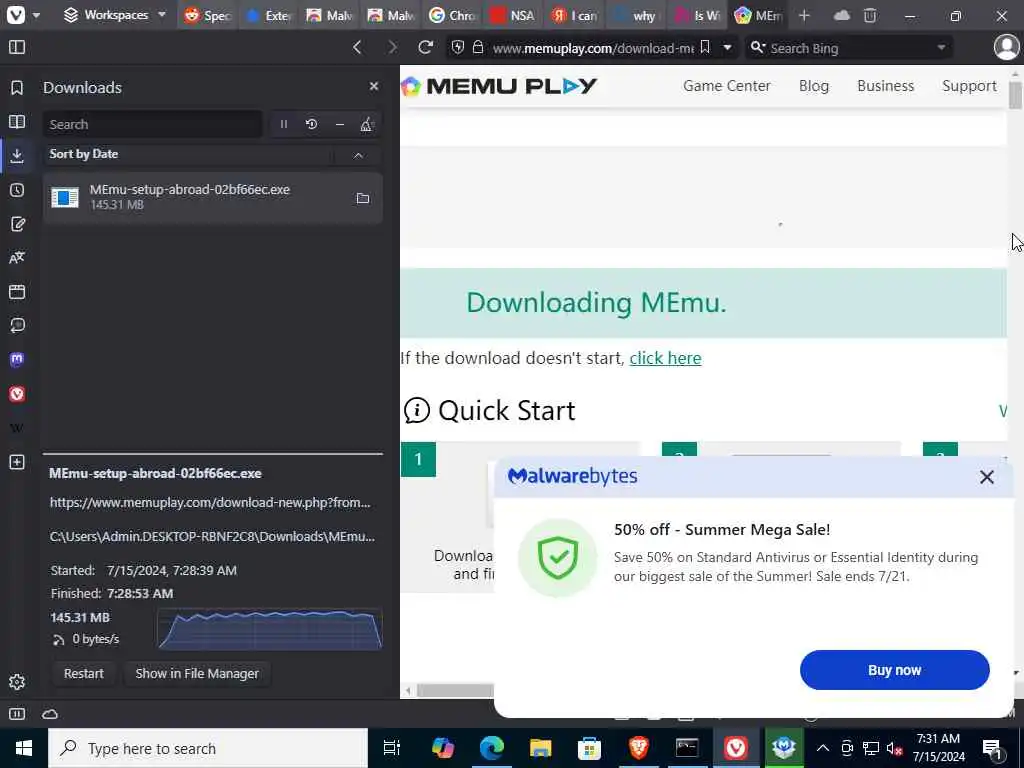
Task: Click the Search Bing field
Action: click(x=849, y=48)
